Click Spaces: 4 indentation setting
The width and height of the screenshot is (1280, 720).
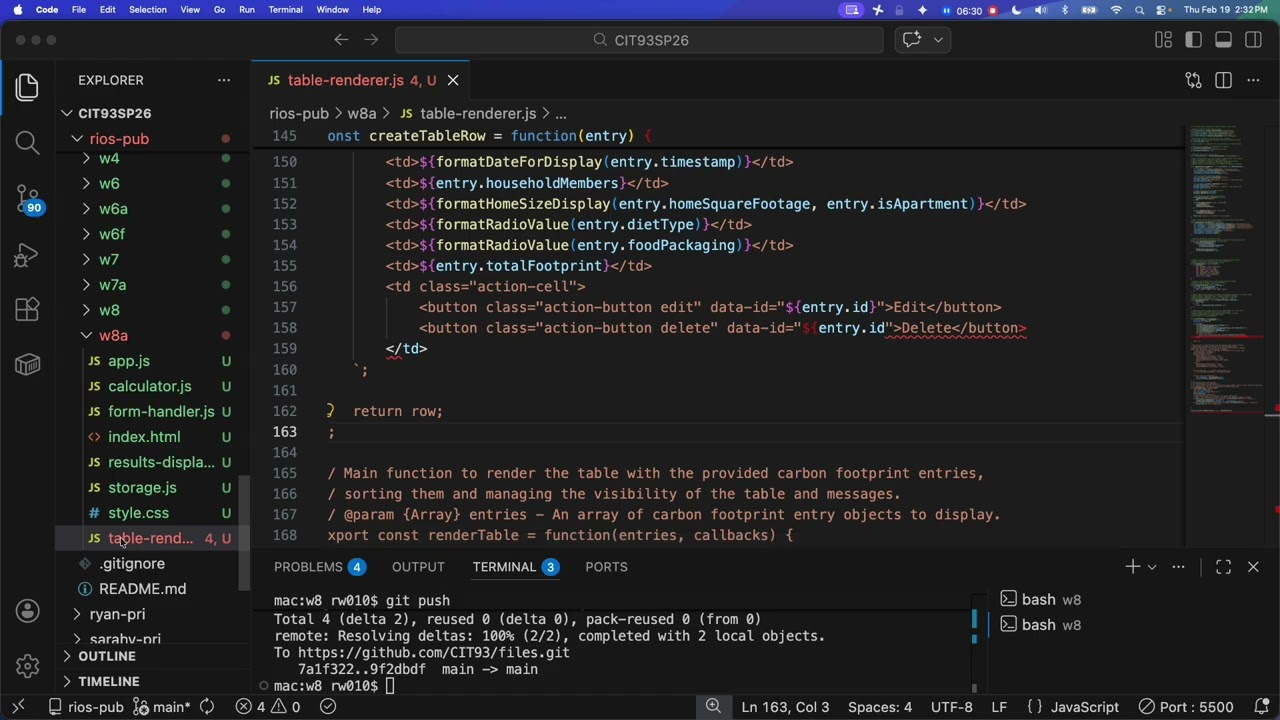(880, 707)
